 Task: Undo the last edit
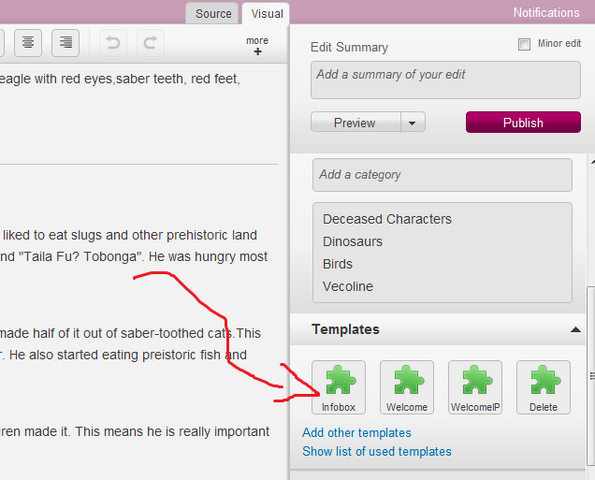[x=113, y=42]
